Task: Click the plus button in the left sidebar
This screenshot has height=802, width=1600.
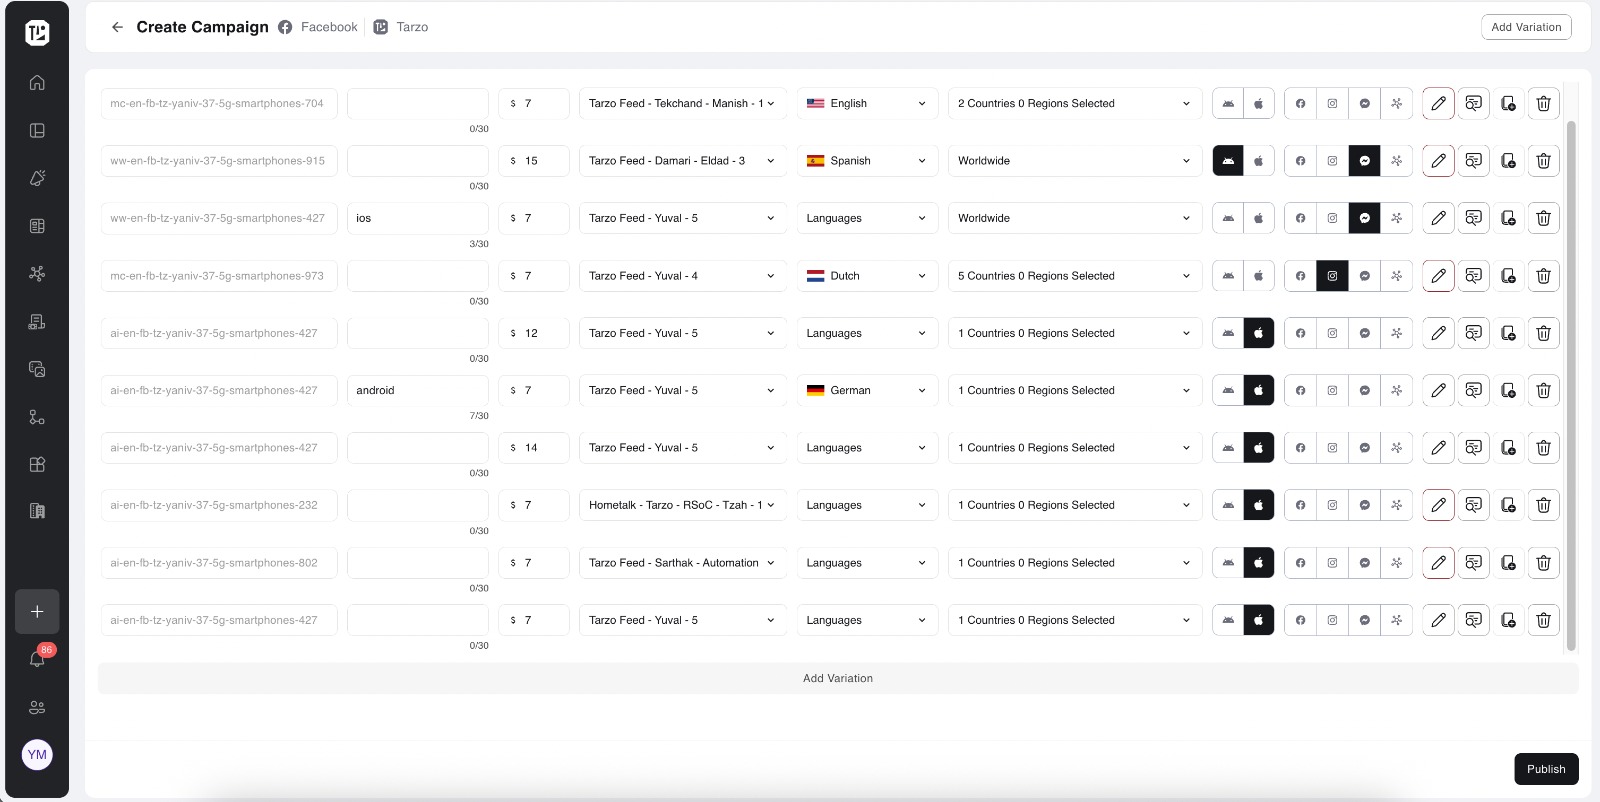Action: tap(37, 612)
